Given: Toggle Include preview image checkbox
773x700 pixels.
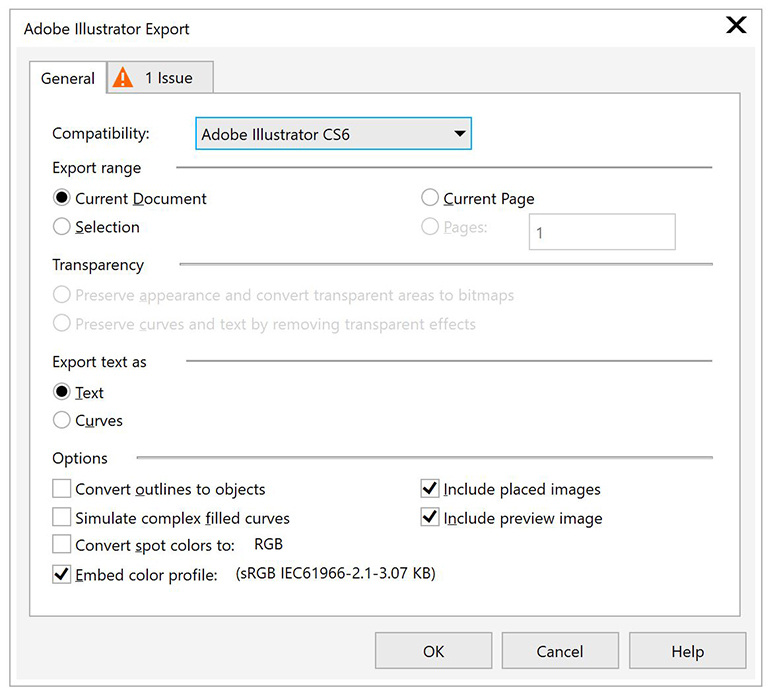Looking at the screenshot, I should 431,518.
